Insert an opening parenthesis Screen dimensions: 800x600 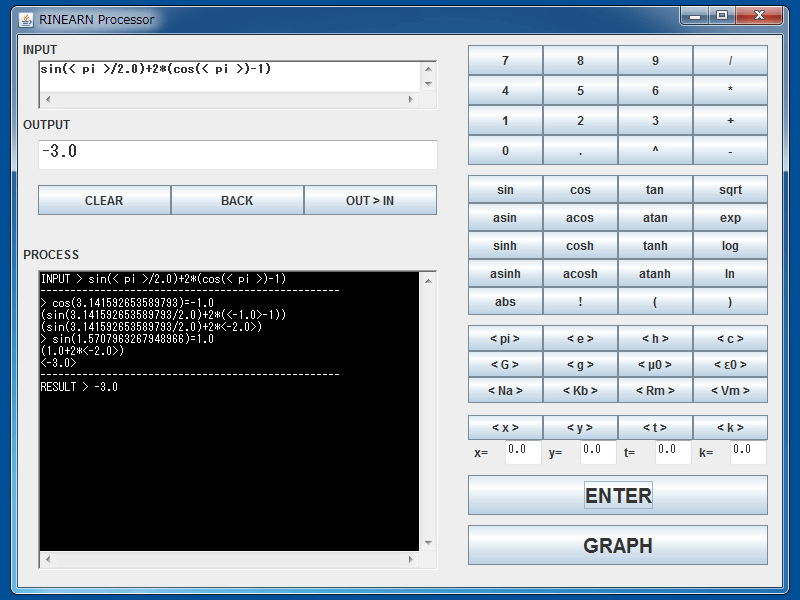pos(655,302)
